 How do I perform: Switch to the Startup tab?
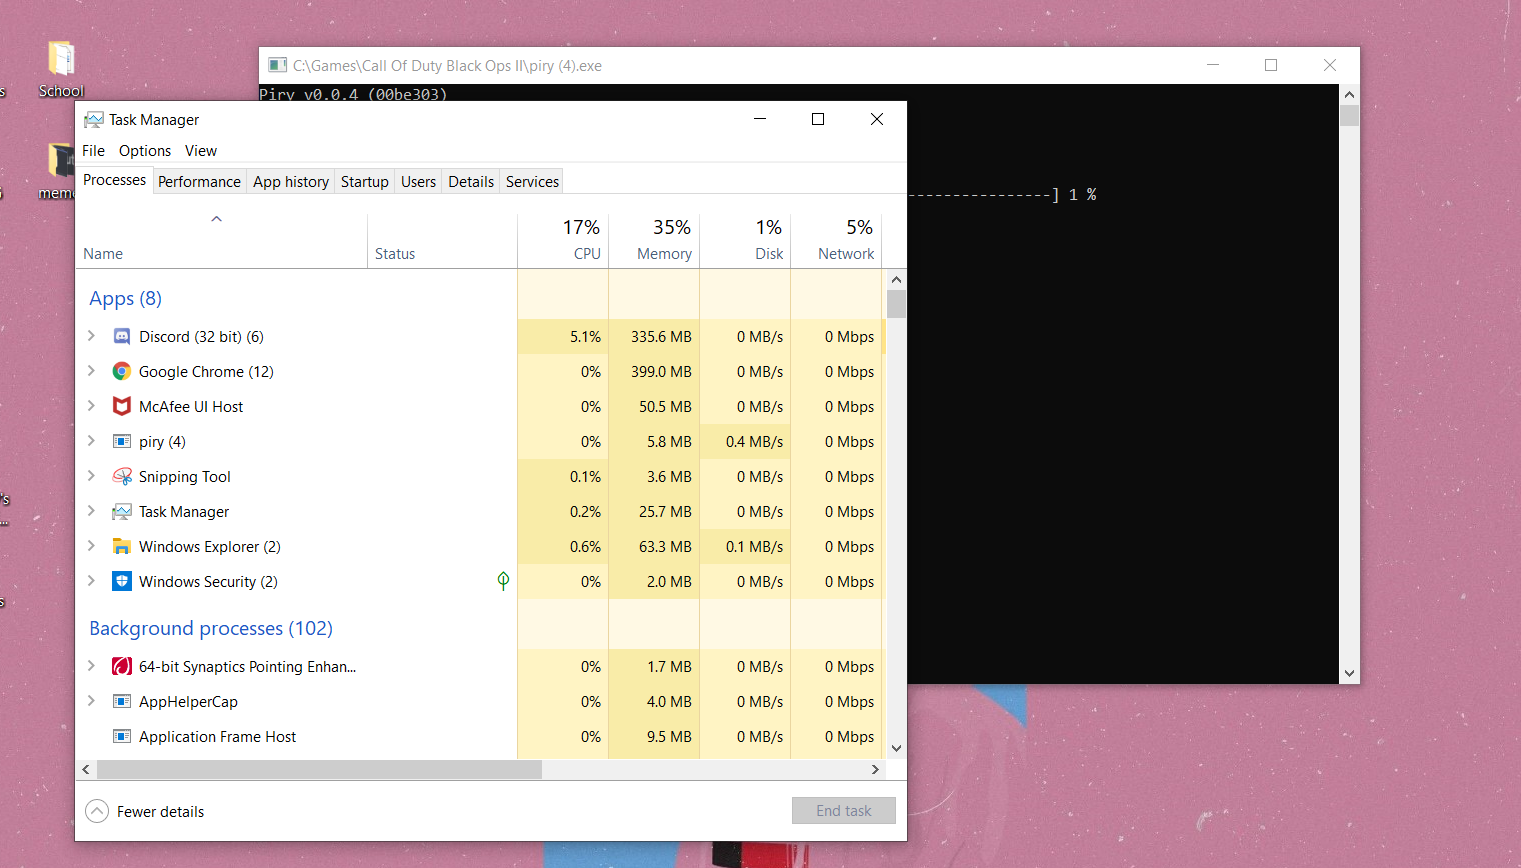[364, 182]
